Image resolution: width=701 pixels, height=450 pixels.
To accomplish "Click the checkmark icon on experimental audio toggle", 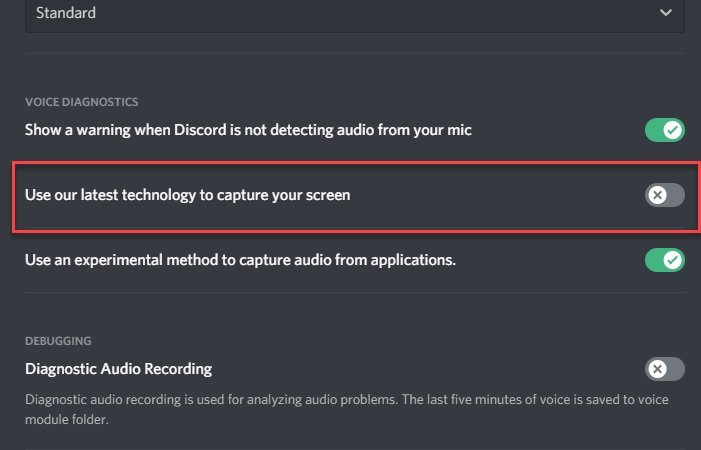I will (x=673, y=260).
